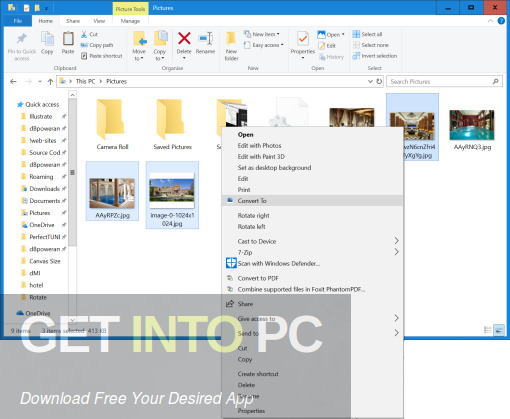This screenshot has width=510, height=419.
Task: Choose Convert to PDF menu entry
Action: [312, 278]
